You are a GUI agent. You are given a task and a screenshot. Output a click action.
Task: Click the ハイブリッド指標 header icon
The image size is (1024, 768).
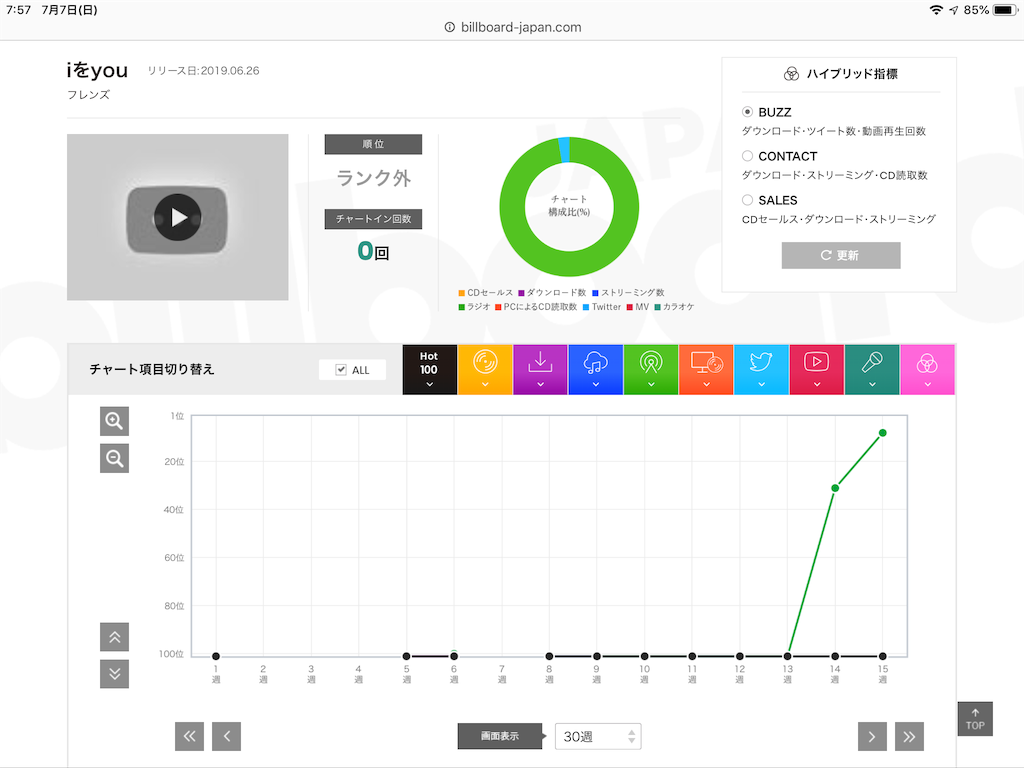click(x=791, y=74)
